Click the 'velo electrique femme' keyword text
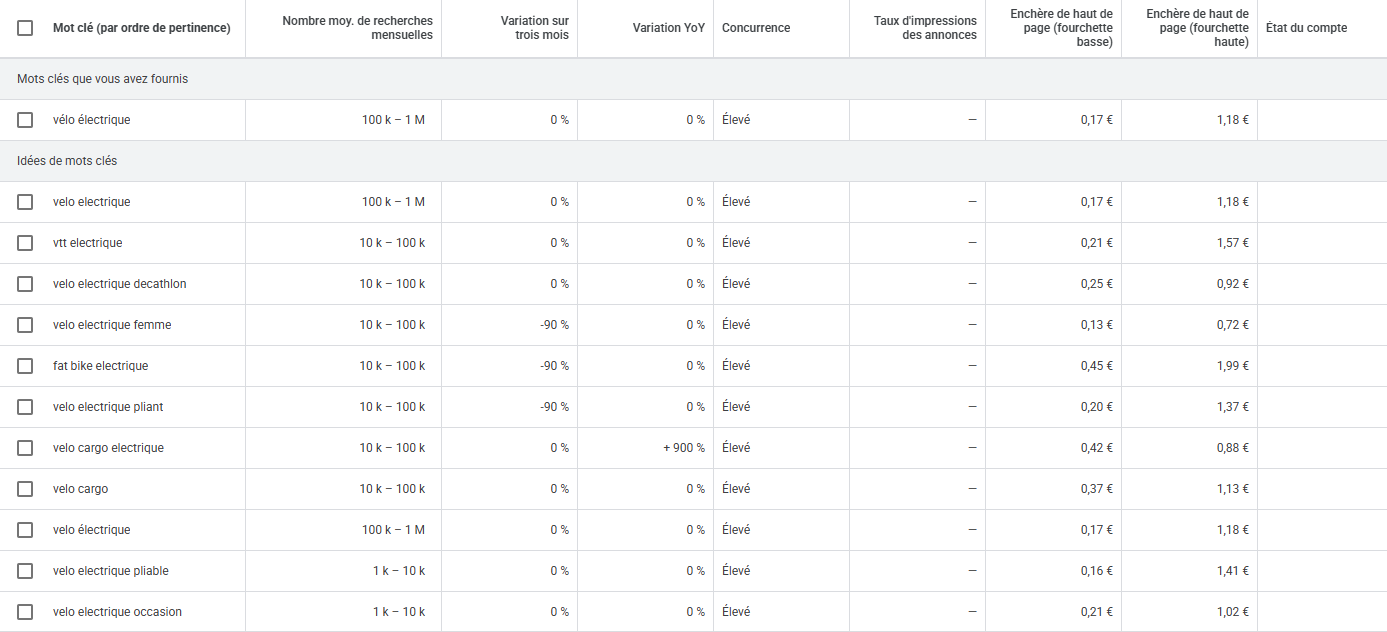Viewport: 1387px width, 632px height. 112,325
